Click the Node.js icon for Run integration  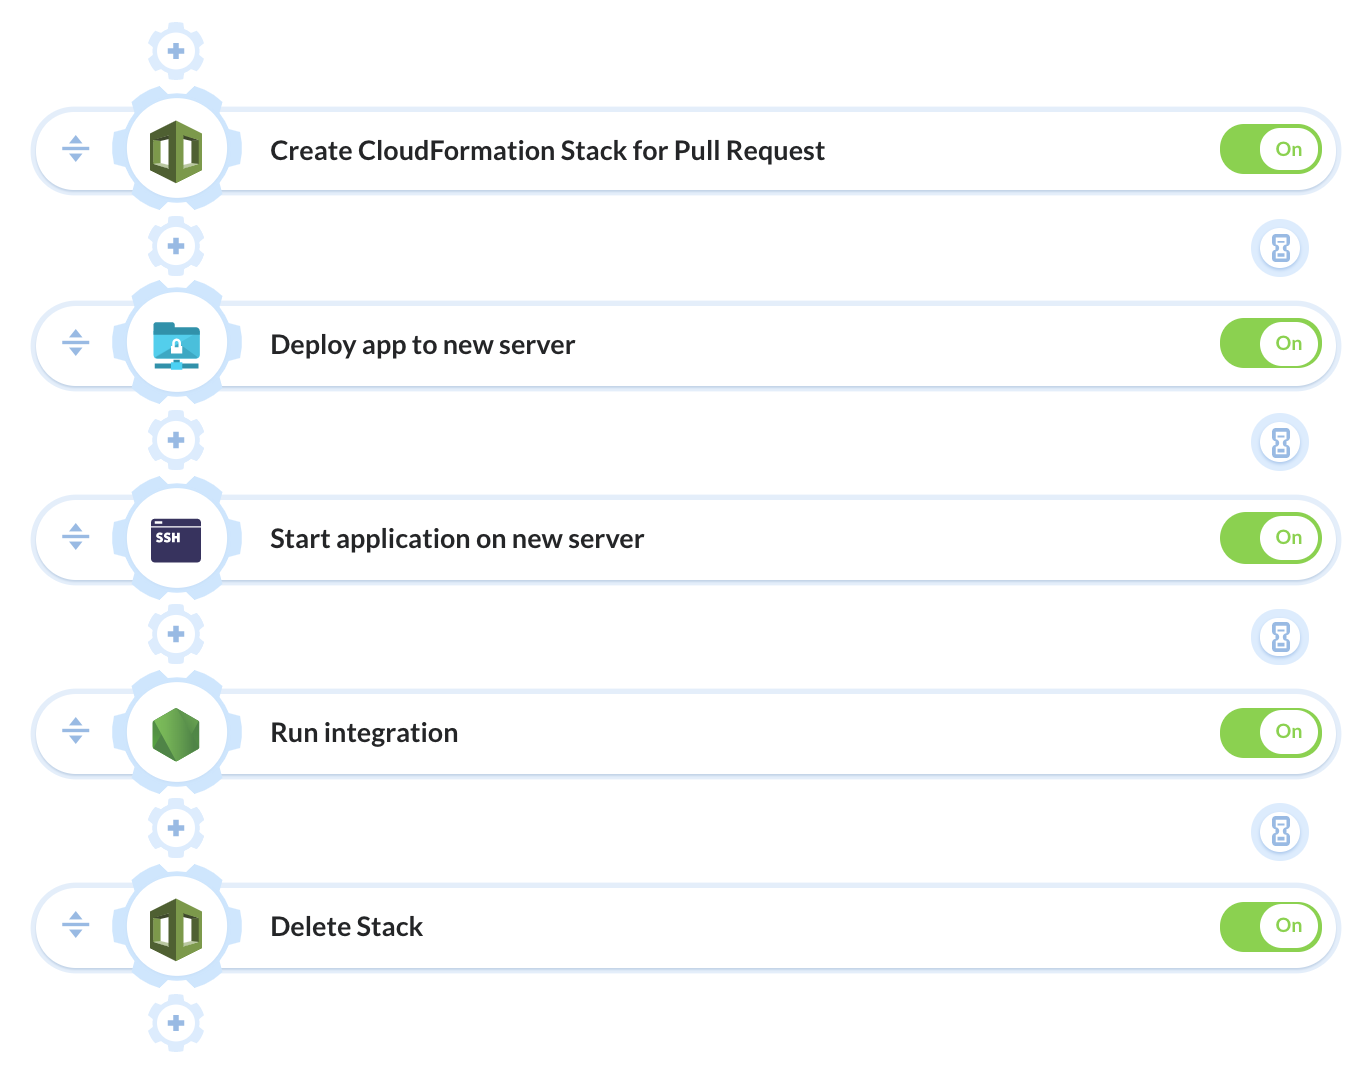(x=176, y=734)
